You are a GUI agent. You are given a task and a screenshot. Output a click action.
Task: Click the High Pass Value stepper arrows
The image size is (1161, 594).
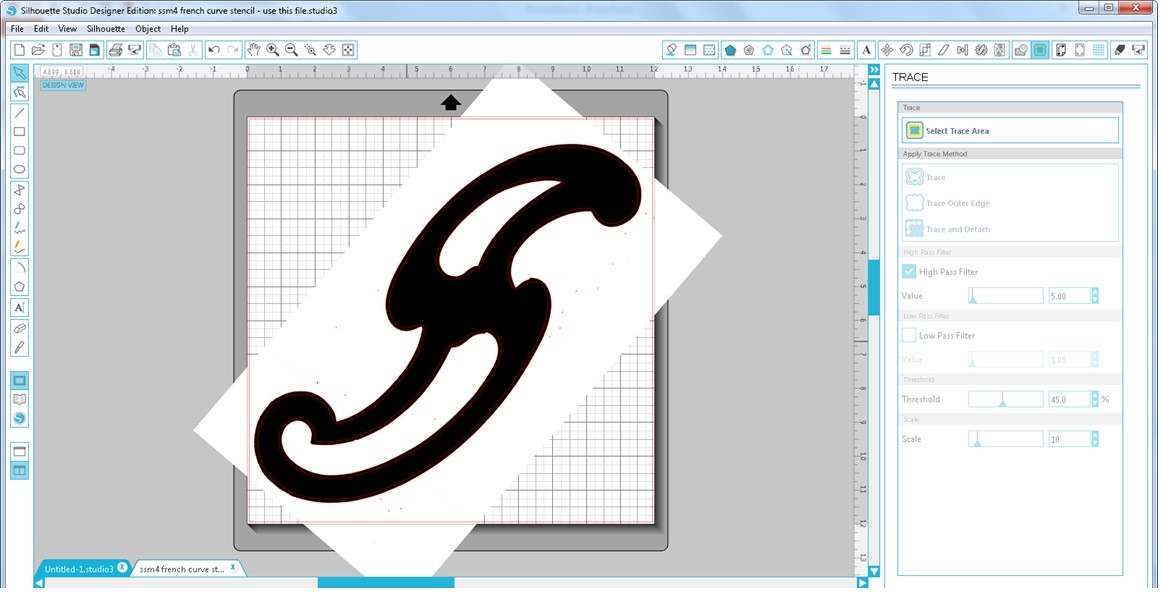click(x=1094, y=296)
